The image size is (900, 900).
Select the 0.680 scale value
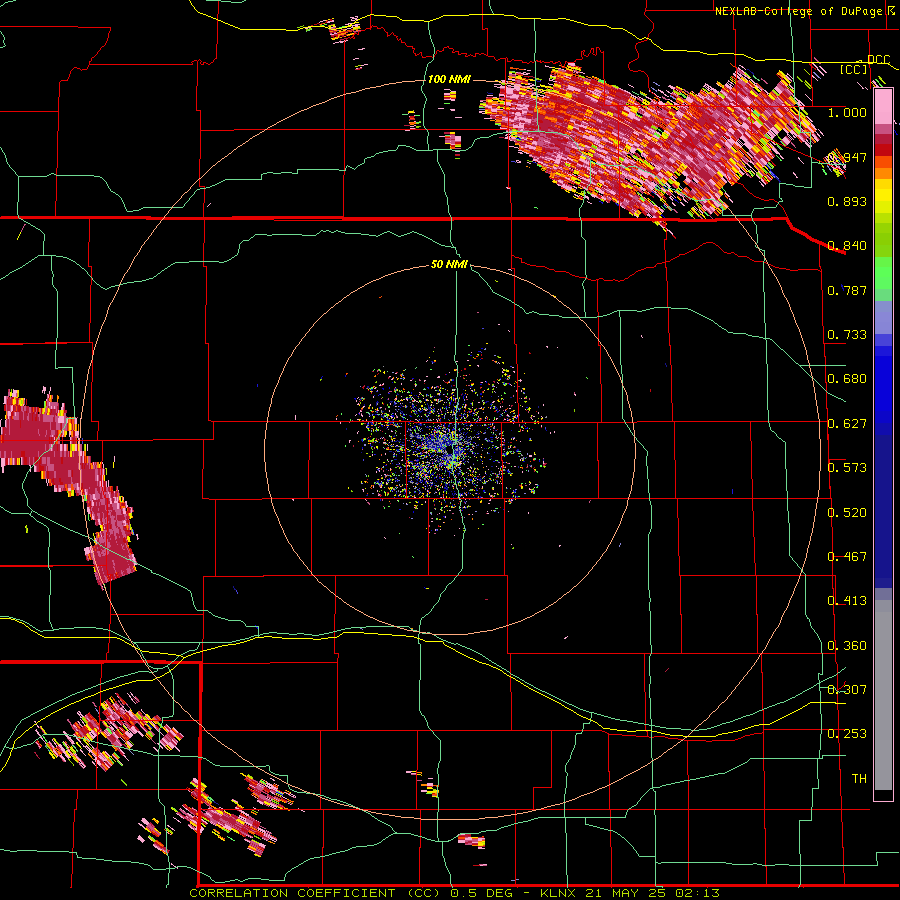[847, 379]
